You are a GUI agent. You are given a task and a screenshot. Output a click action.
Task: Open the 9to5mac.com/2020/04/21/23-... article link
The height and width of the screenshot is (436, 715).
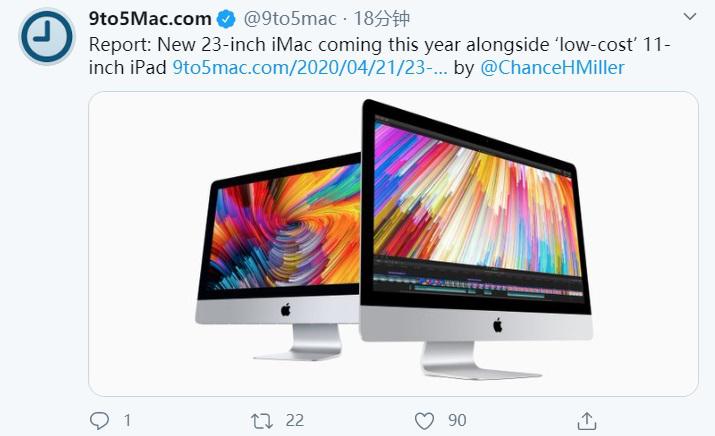click(x=310, y=68)
